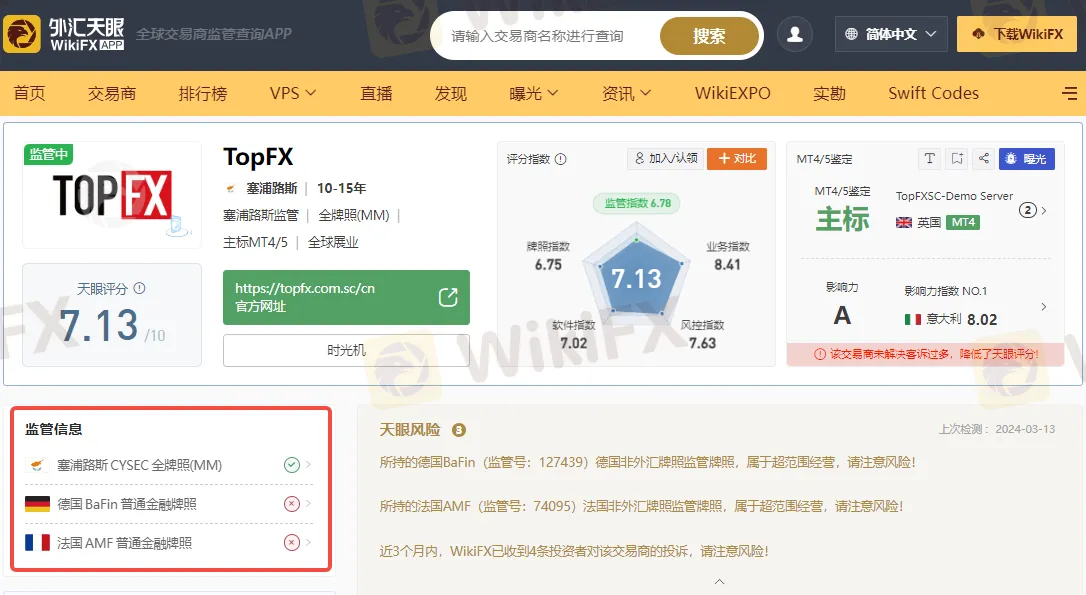This screenshot has width=1086, height=595.
Task: Click the French flag icon
Action: pyautogui.click(x=37, y=542)
